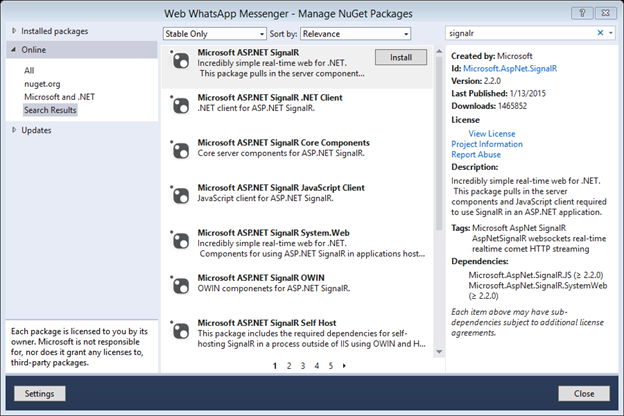Click the SignalR System.Web package icon
624x416 pixels.
[181, 241]
